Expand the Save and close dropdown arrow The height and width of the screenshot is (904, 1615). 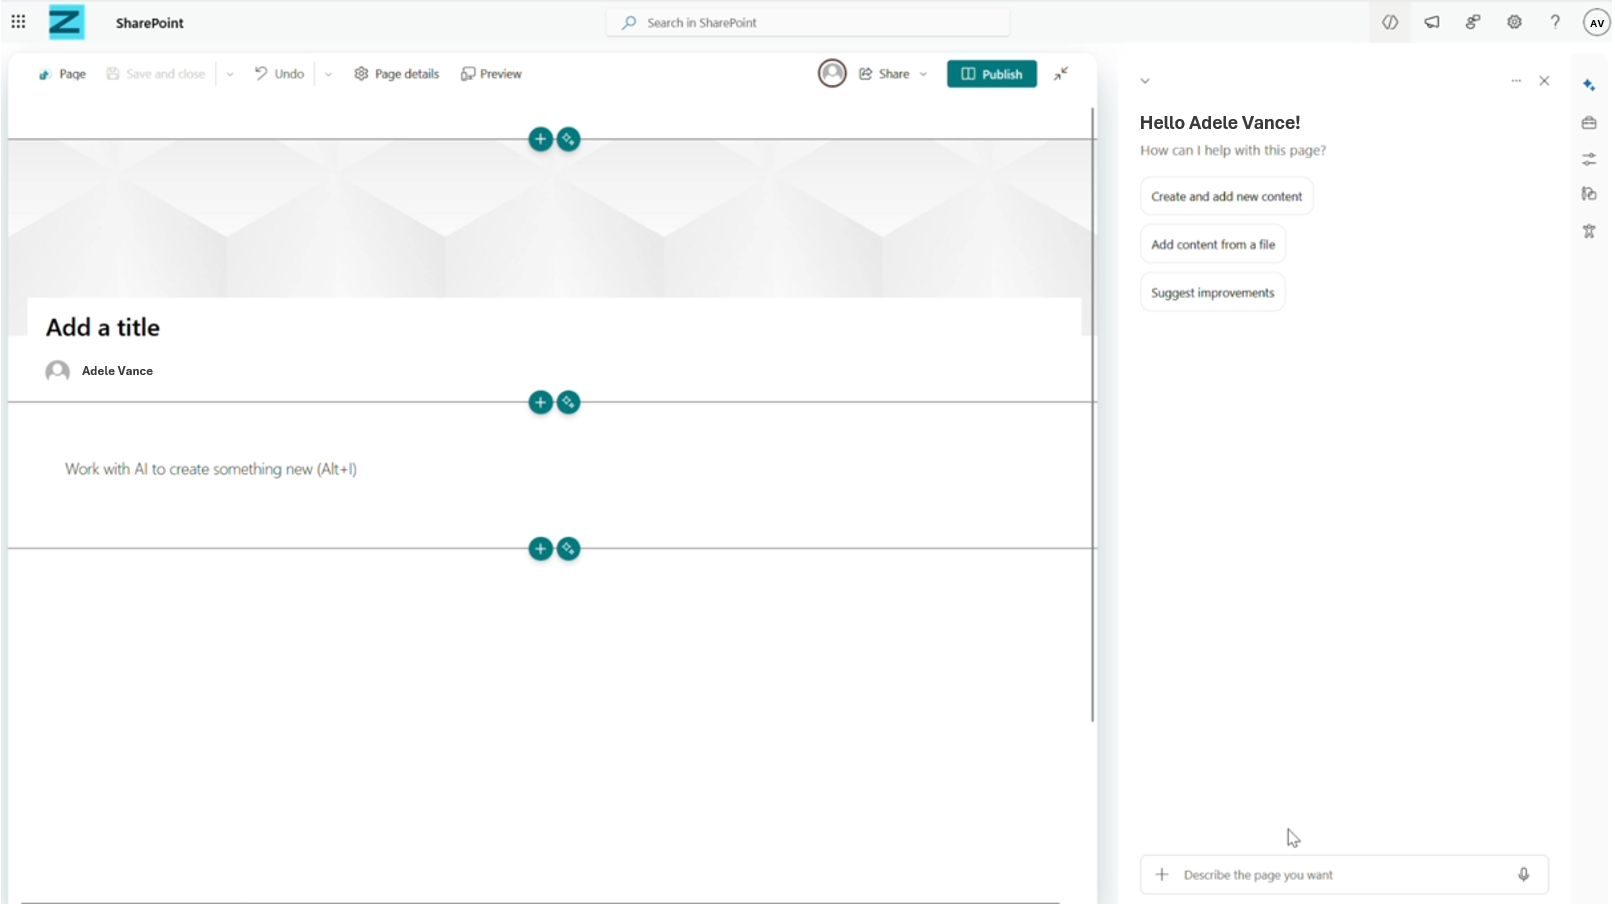click(x=230, y=73)
